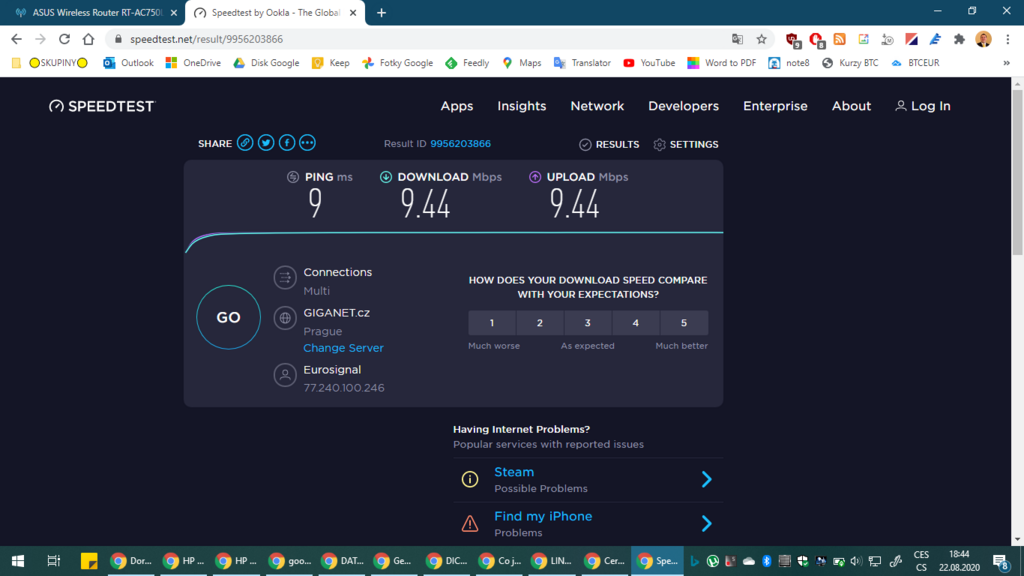The image size is (1024, 576).
Task: Show more bookmarks with the overflow chevron
Action: pyautogui.click(x=1006, y=63)
